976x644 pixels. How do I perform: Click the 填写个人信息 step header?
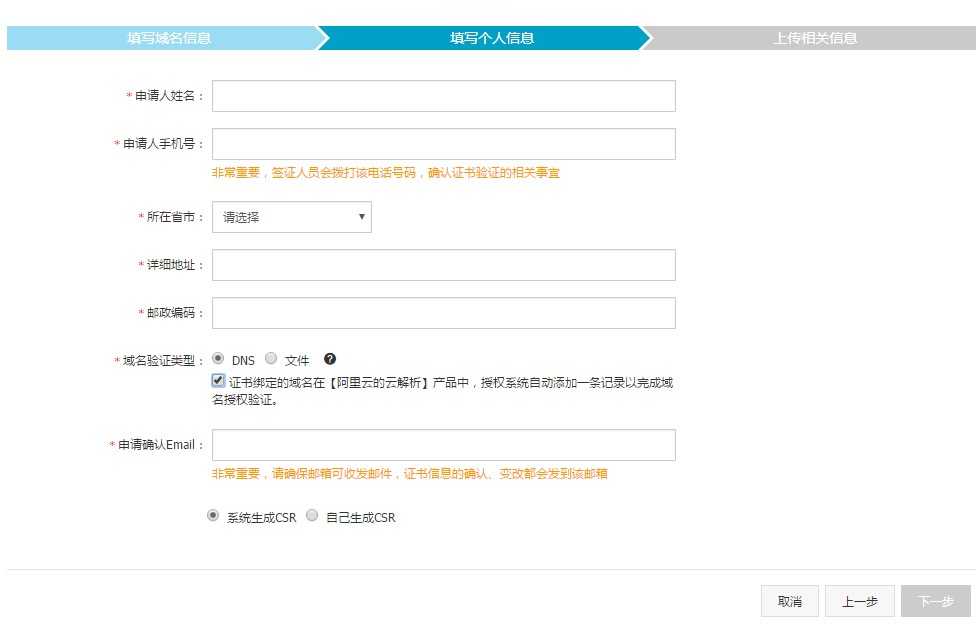(x=487, y=37)
